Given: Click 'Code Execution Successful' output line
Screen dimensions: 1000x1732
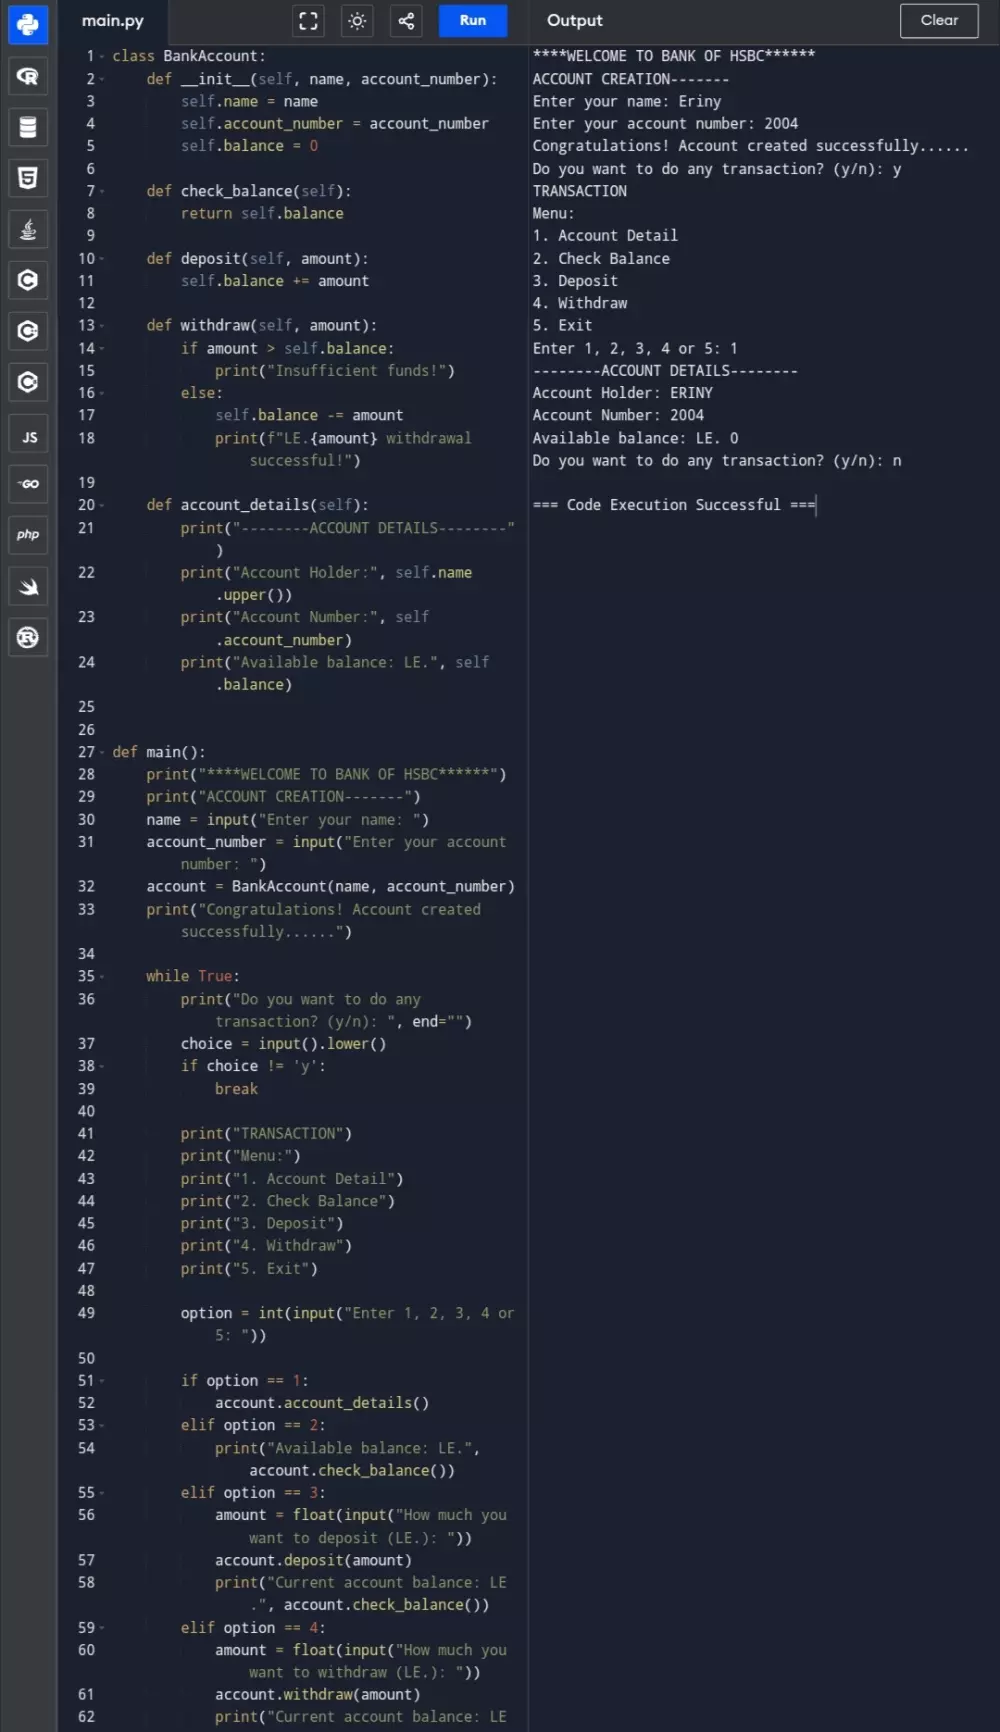Looking at the screenshot, I should click(x=674, y=505).
